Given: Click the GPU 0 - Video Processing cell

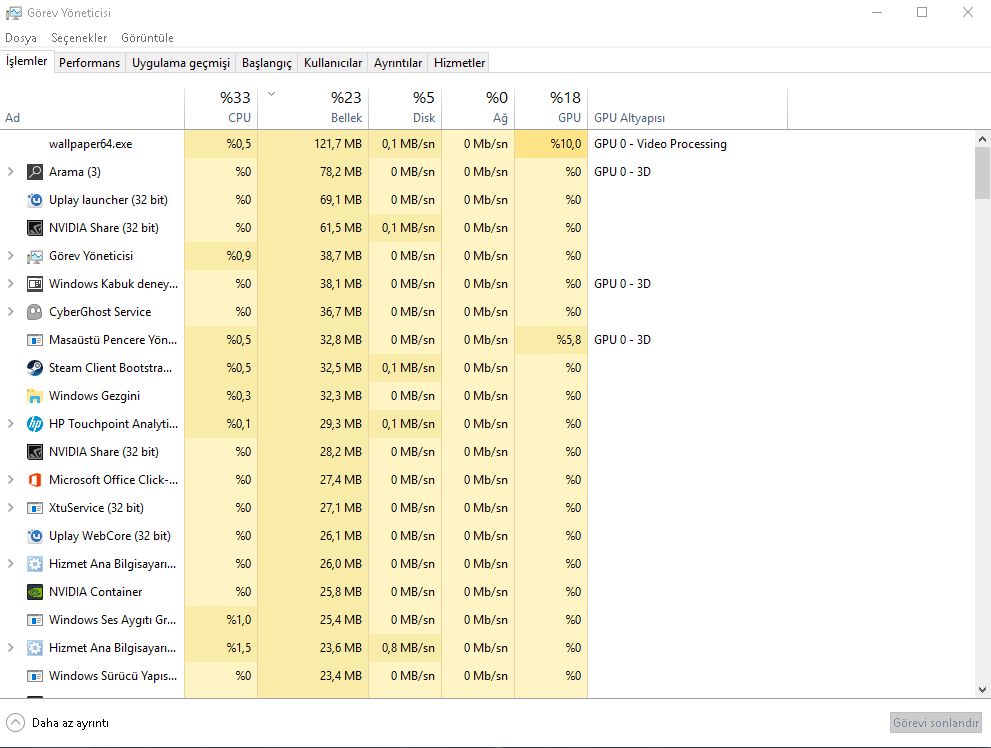Looking at the screenshot, I should click(x=660, y=144).
